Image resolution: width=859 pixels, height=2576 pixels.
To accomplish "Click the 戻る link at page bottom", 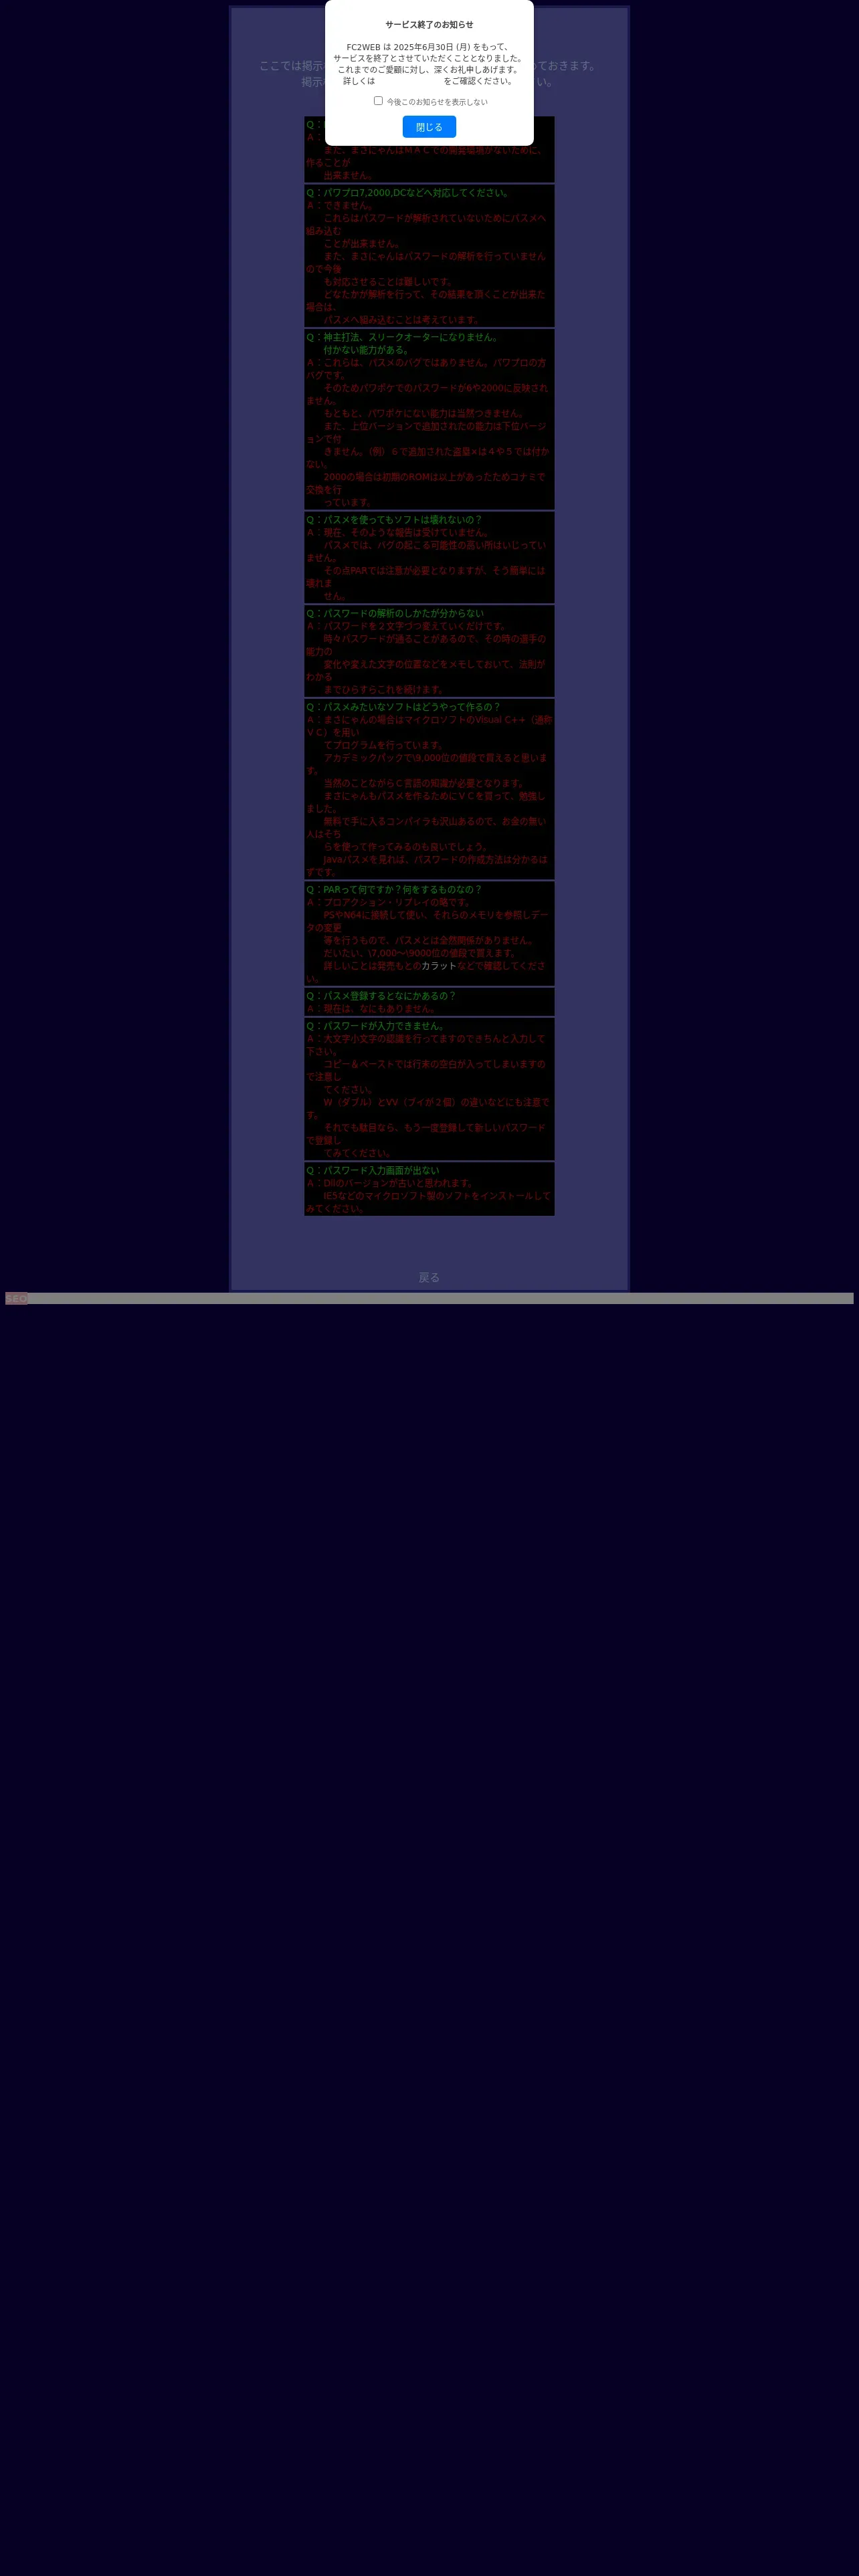I will tap(429, 1277).
